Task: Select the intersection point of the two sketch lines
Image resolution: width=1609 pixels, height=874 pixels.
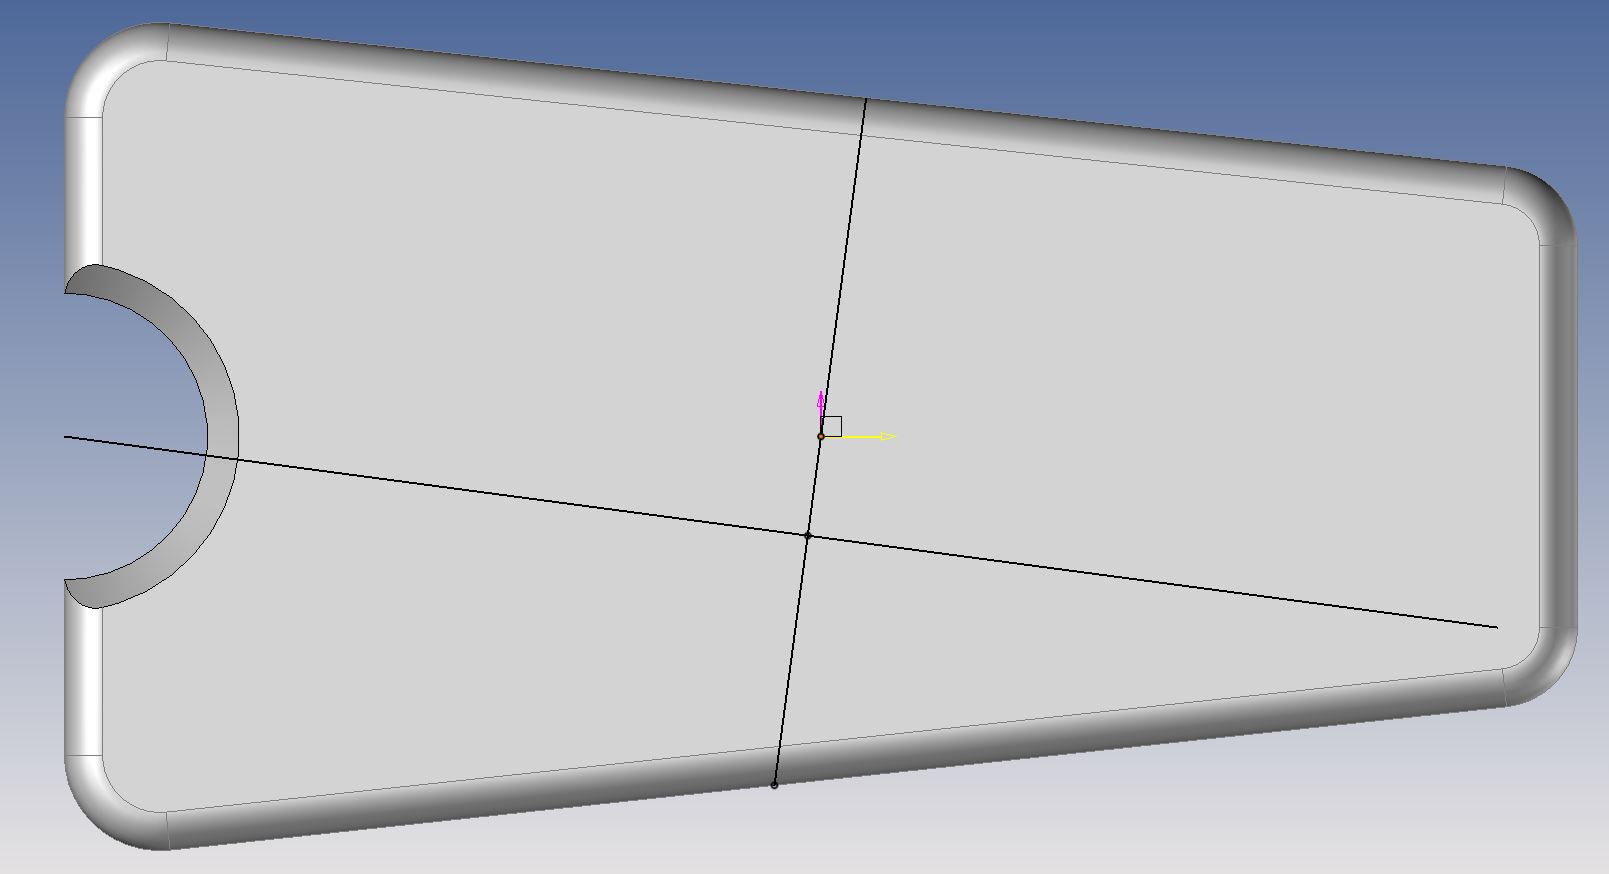Action: [x=808, y=536]
